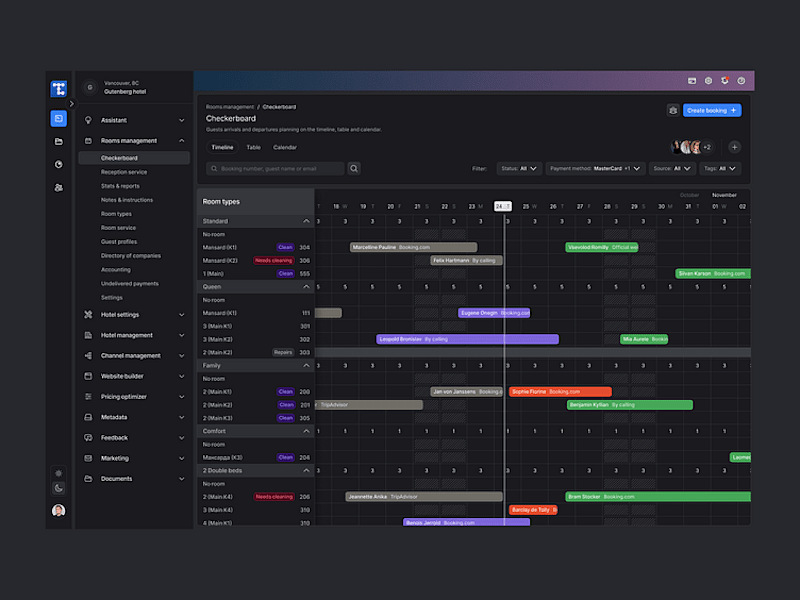The height and width of the screenshot is (600, 800).
Task: Open the highlighted booking module rail icon
Action: (59, 118)
